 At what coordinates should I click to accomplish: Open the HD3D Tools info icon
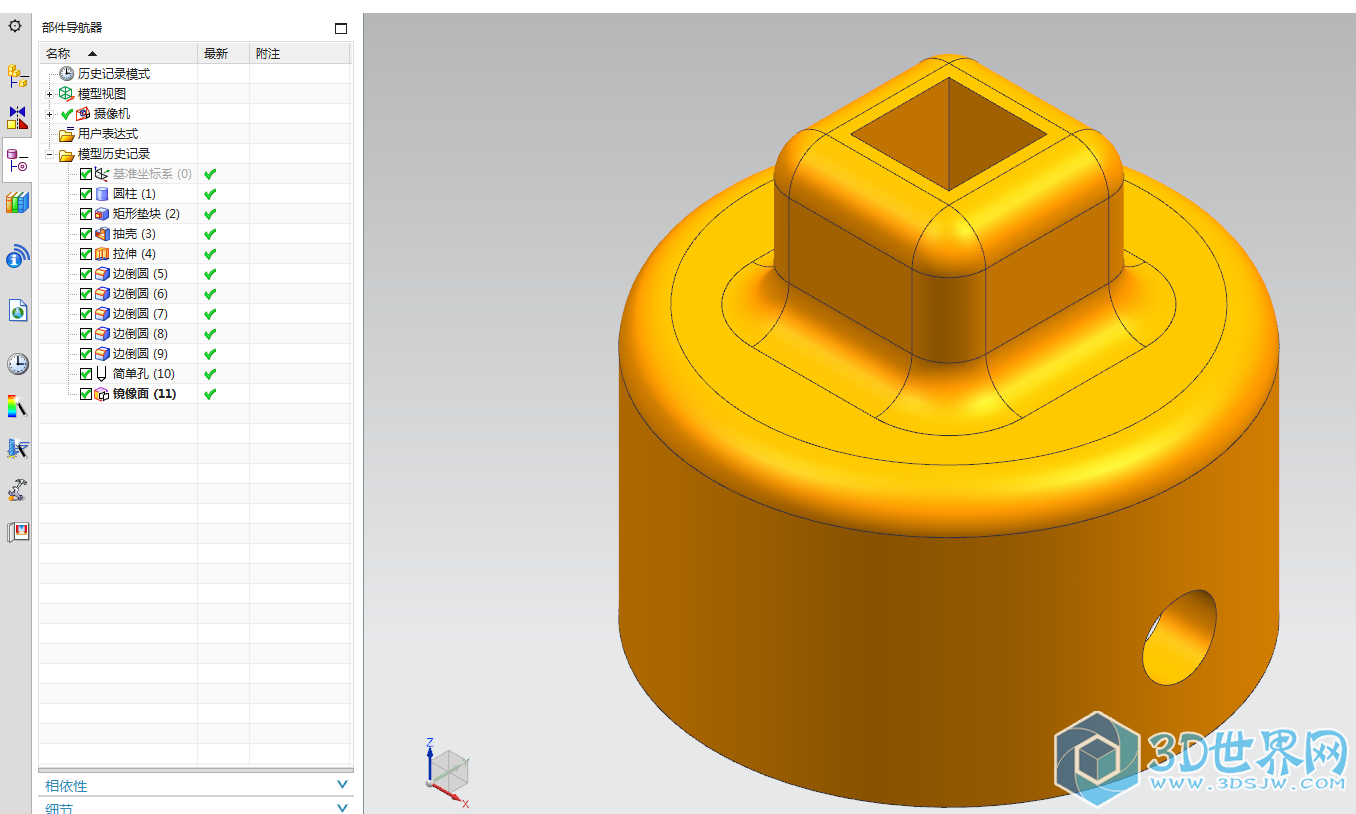coord(17,258)
